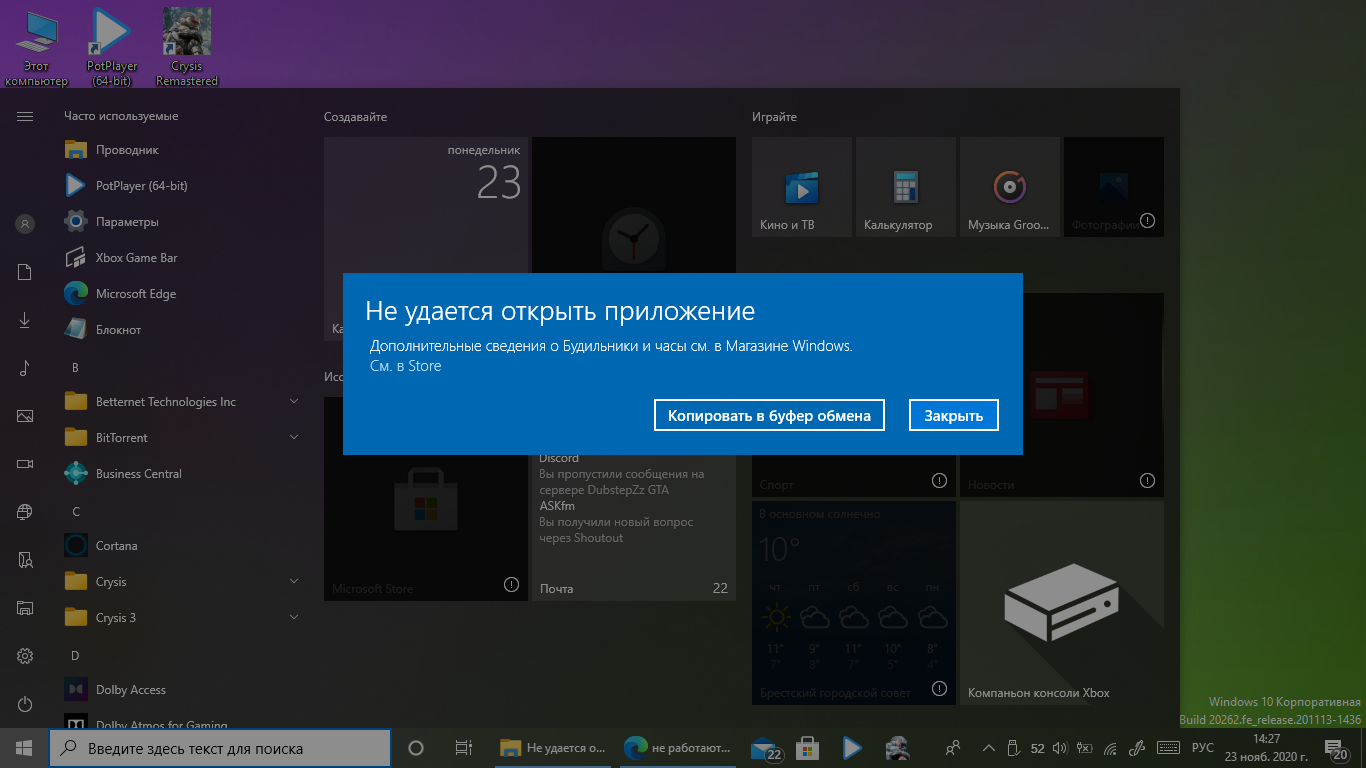Open Xbox Game Bar from the app list

[181, 258]
